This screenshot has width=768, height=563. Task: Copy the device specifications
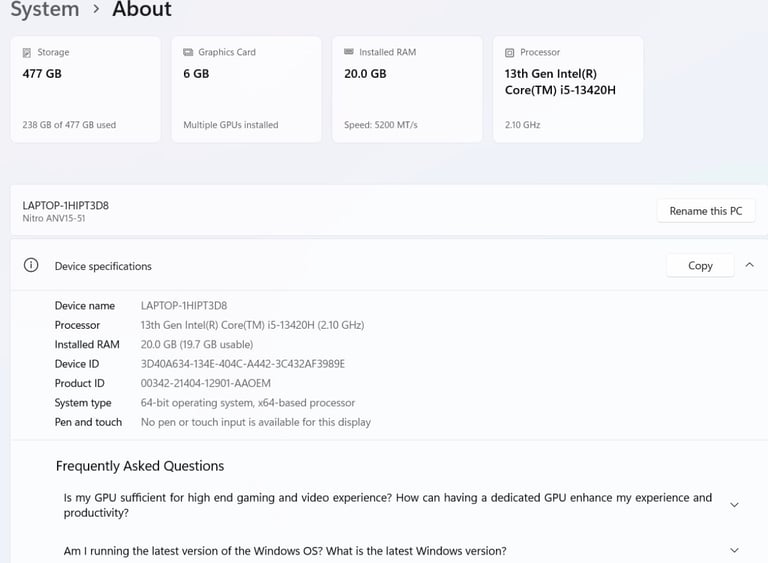point(700,265)
